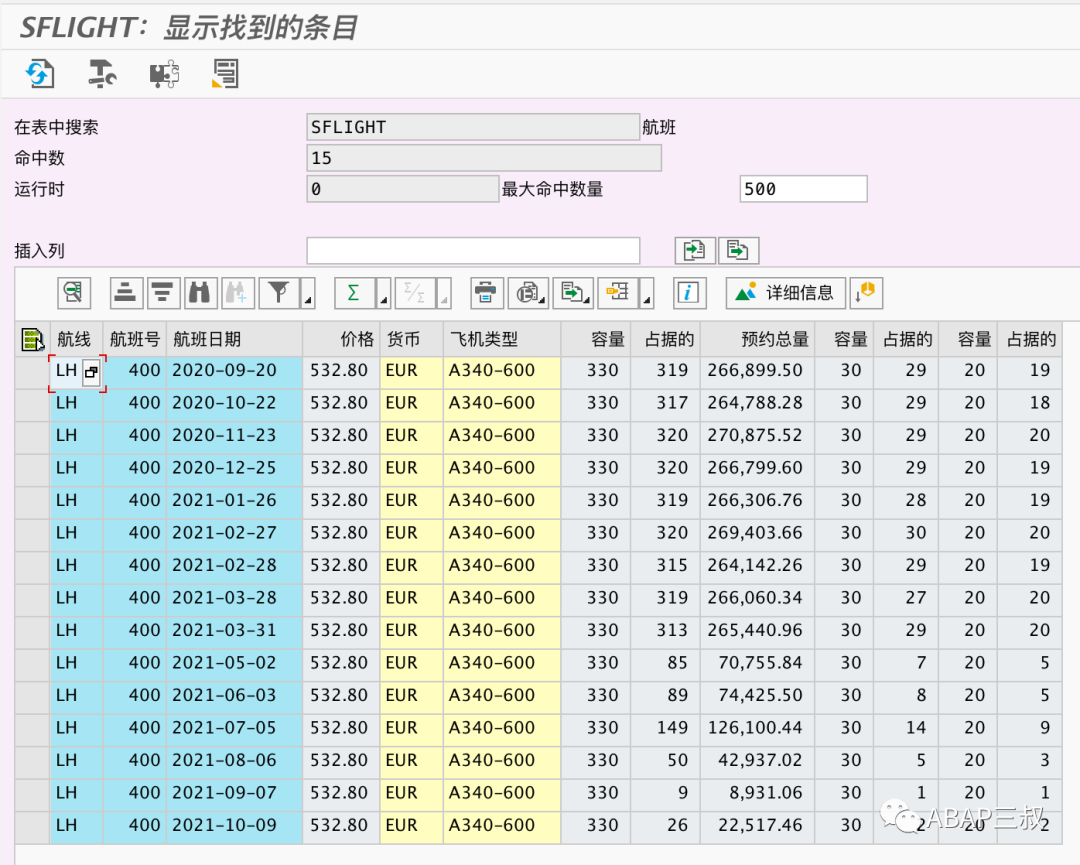Select the date cell 2020-11-23
The image size is (1080, 865).
click(234, 435)
